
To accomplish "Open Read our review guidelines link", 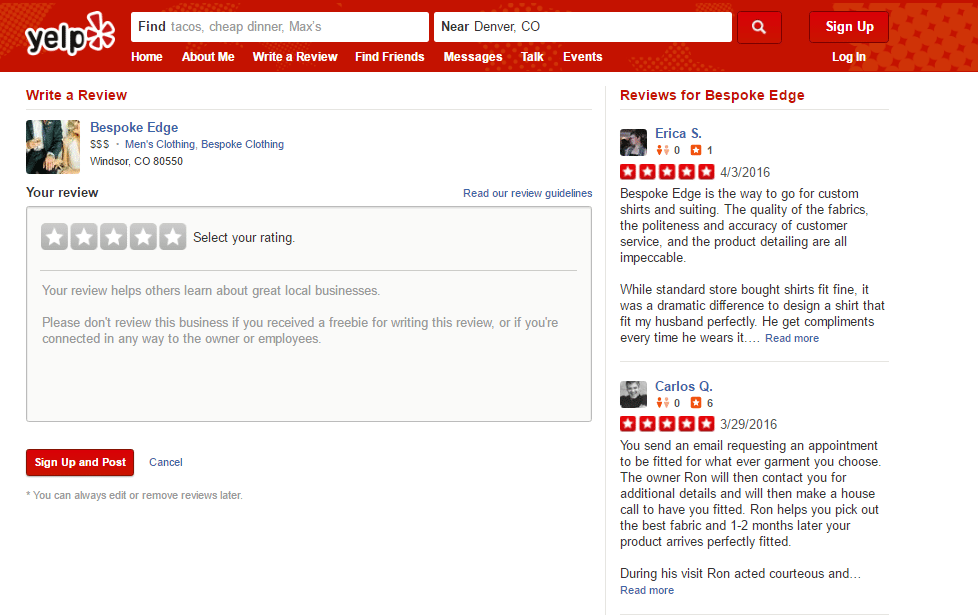I will (x=528, y=193).
